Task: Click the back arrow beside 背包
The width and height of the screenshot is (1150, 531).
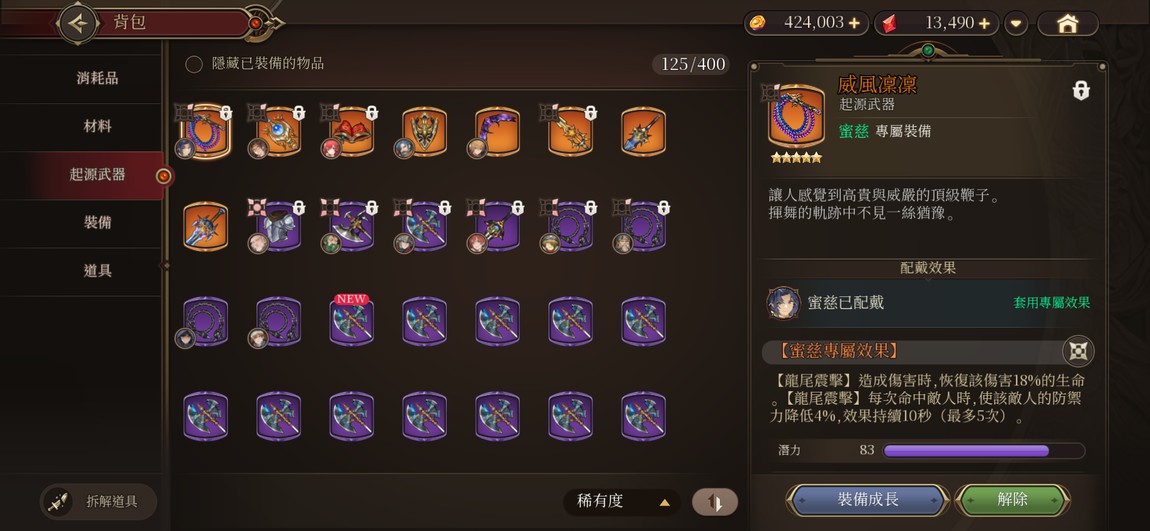Action: 77,23
